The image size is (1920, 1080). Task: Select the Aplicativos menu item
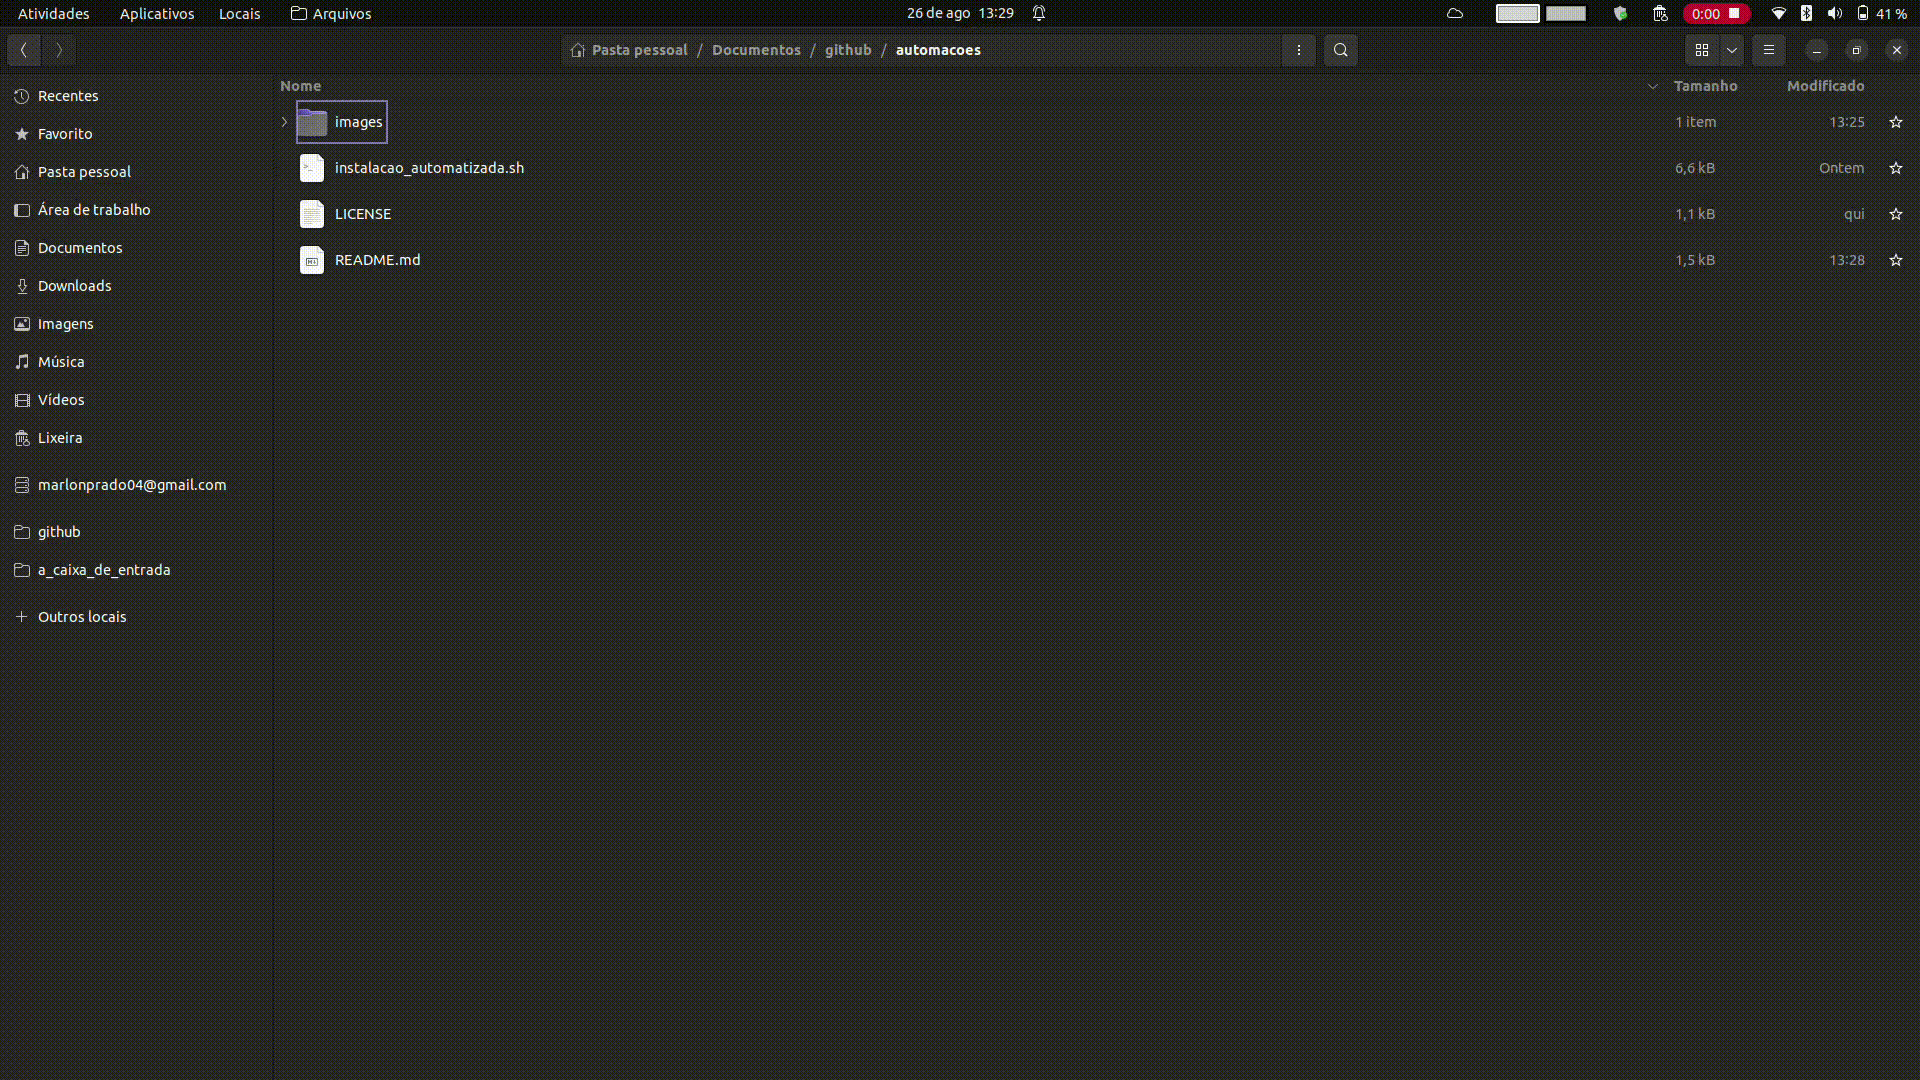[x=157, y=13]
